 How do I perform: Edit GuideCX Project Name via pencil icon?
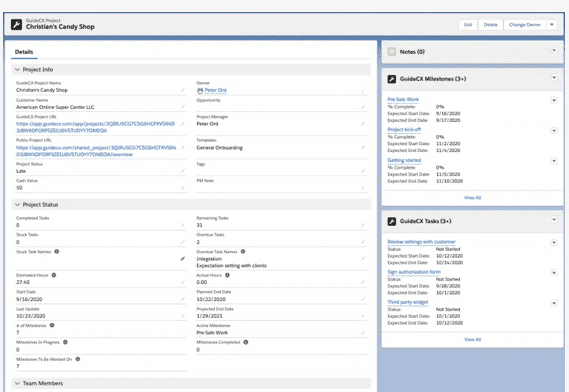point(183,90)
